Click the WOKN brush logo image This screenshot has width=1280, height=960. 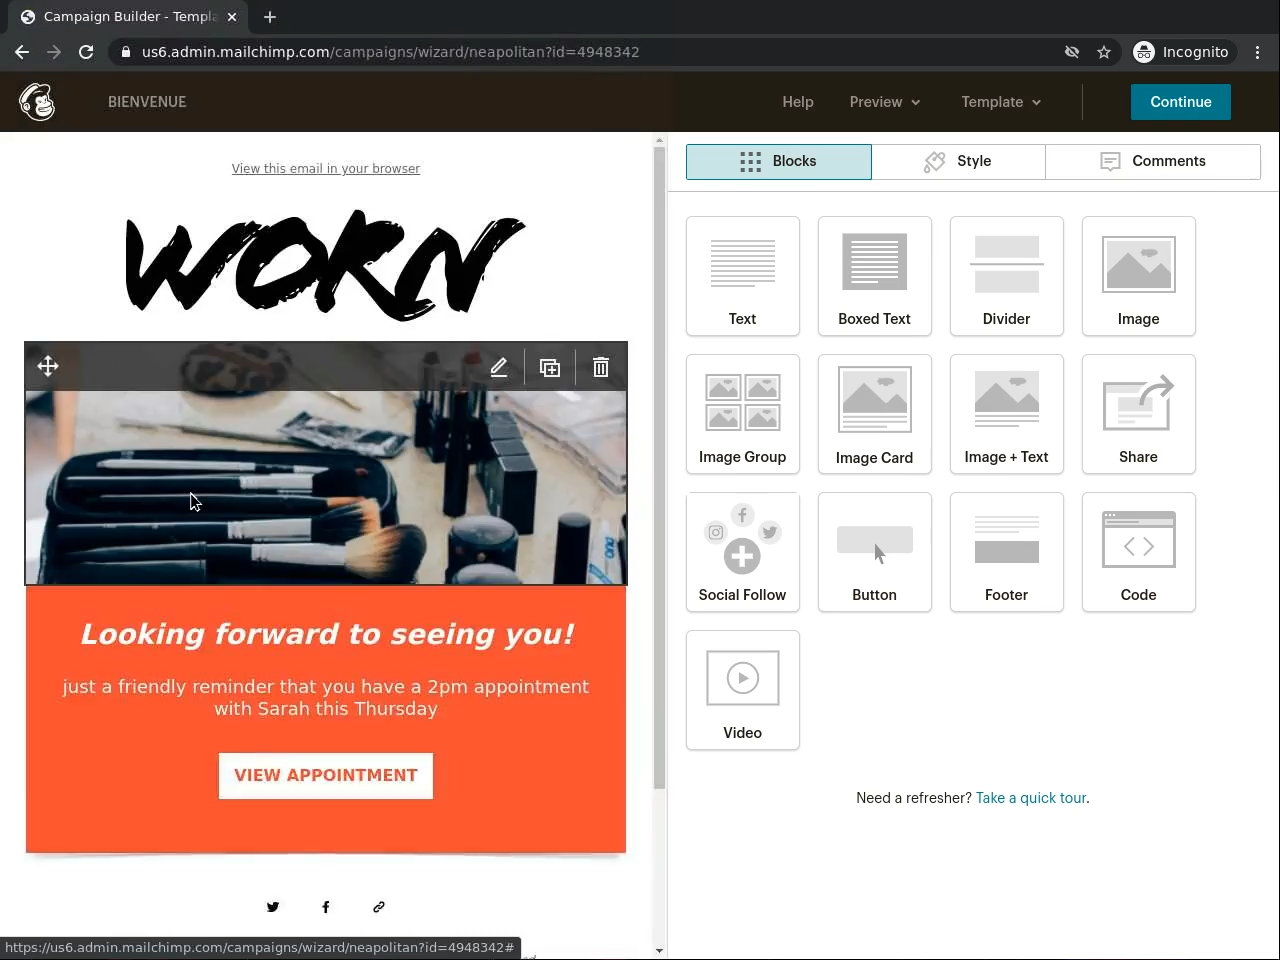[x=326, y=265]
